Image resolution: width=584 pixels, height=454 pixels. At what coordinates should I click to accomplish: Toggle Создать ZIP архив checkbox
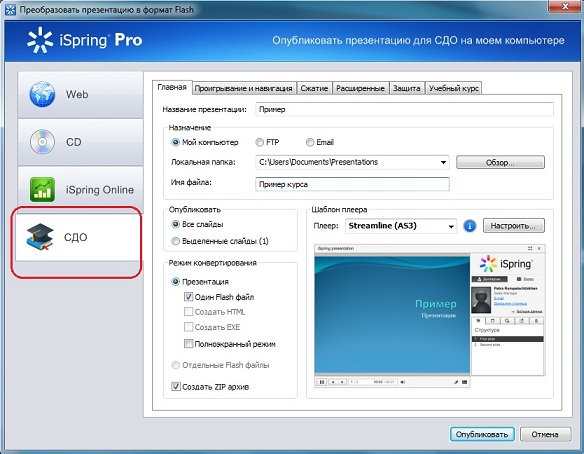176,387
